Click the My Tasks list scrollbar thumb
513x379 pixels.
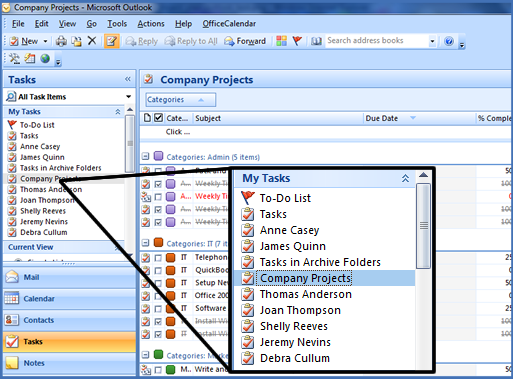pos(130,143)
